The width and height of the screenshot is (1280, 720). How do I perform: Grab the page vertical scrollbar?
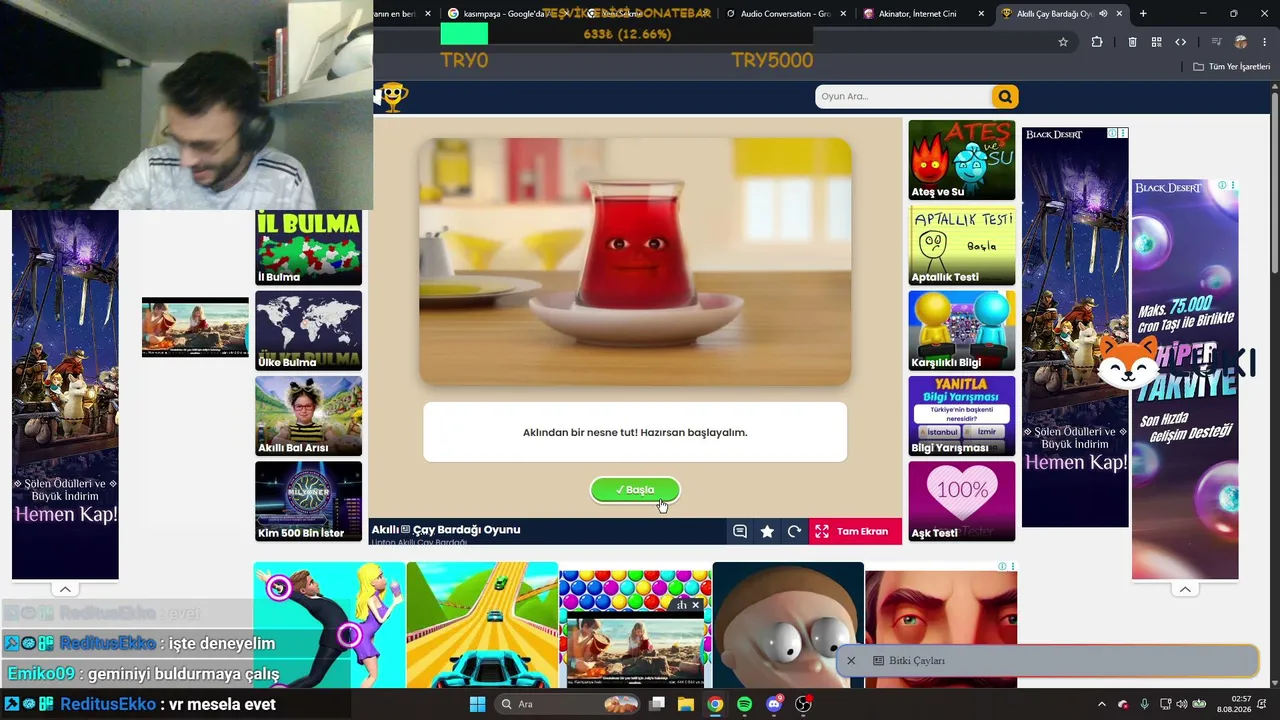(1275, 180)
